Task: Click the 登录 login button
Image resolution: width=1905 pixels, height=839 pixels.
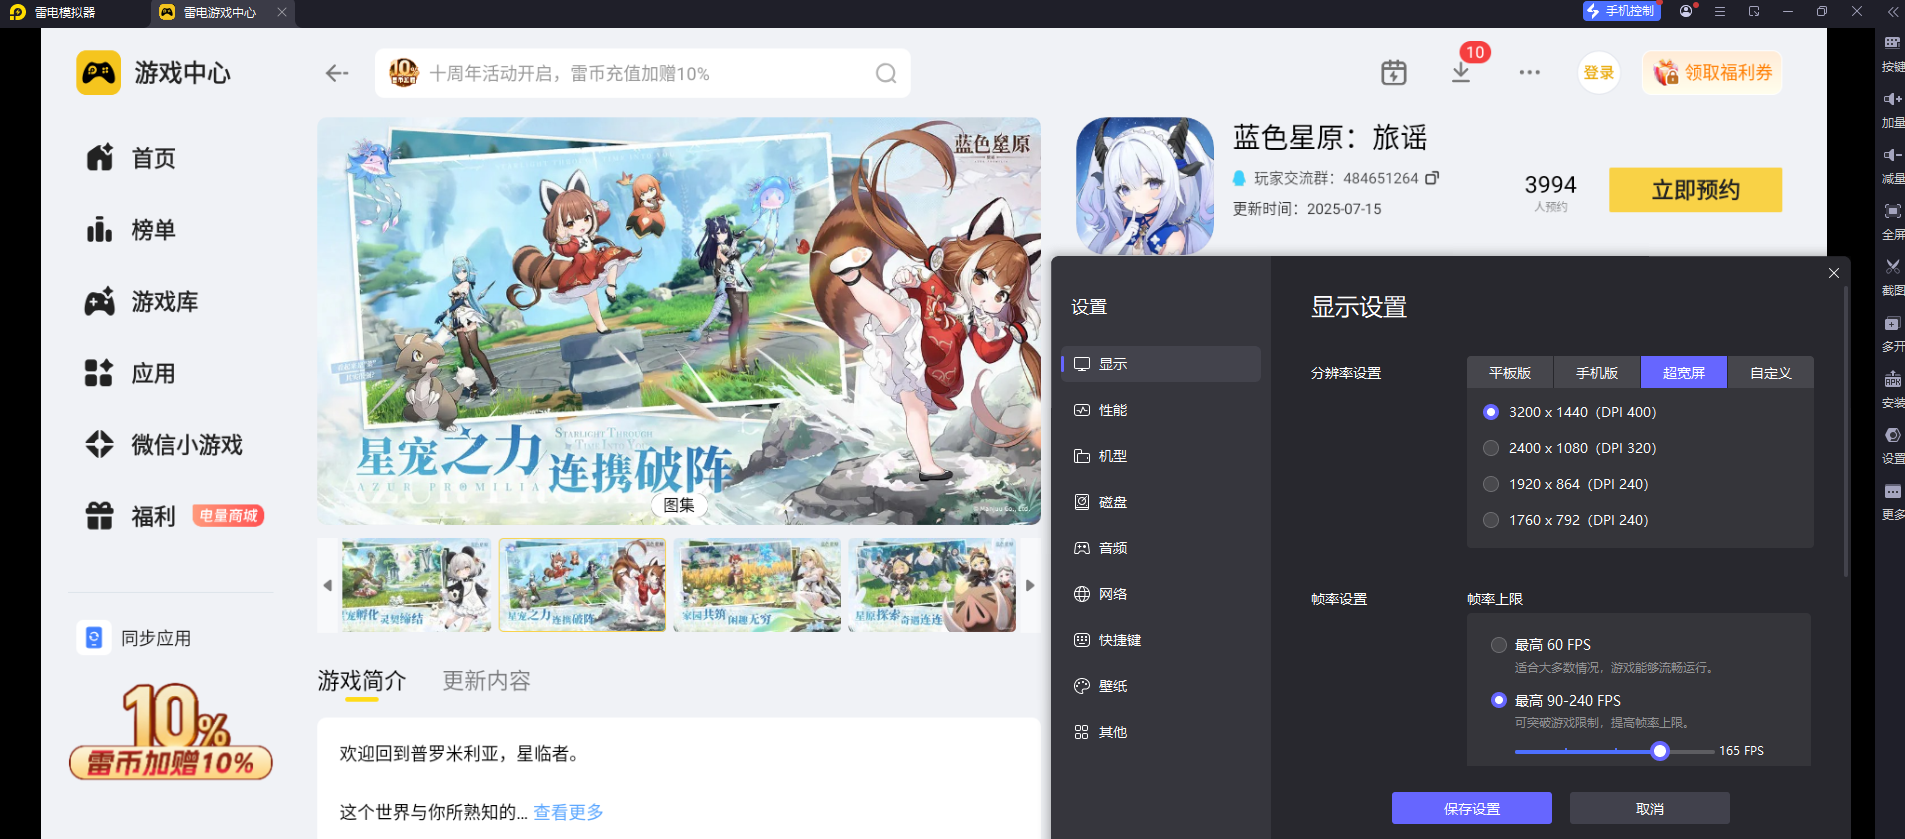Action: (1599, 73)
